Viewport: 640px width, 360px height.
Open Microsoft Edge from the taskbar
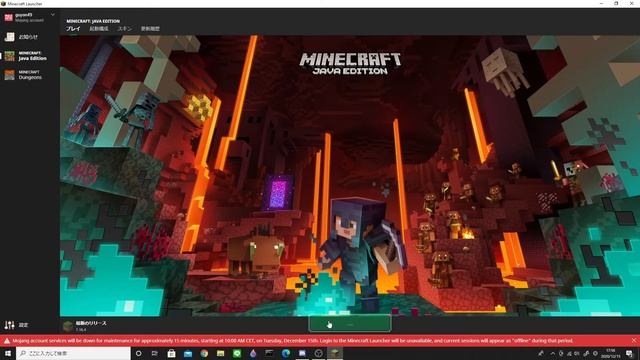286,353
